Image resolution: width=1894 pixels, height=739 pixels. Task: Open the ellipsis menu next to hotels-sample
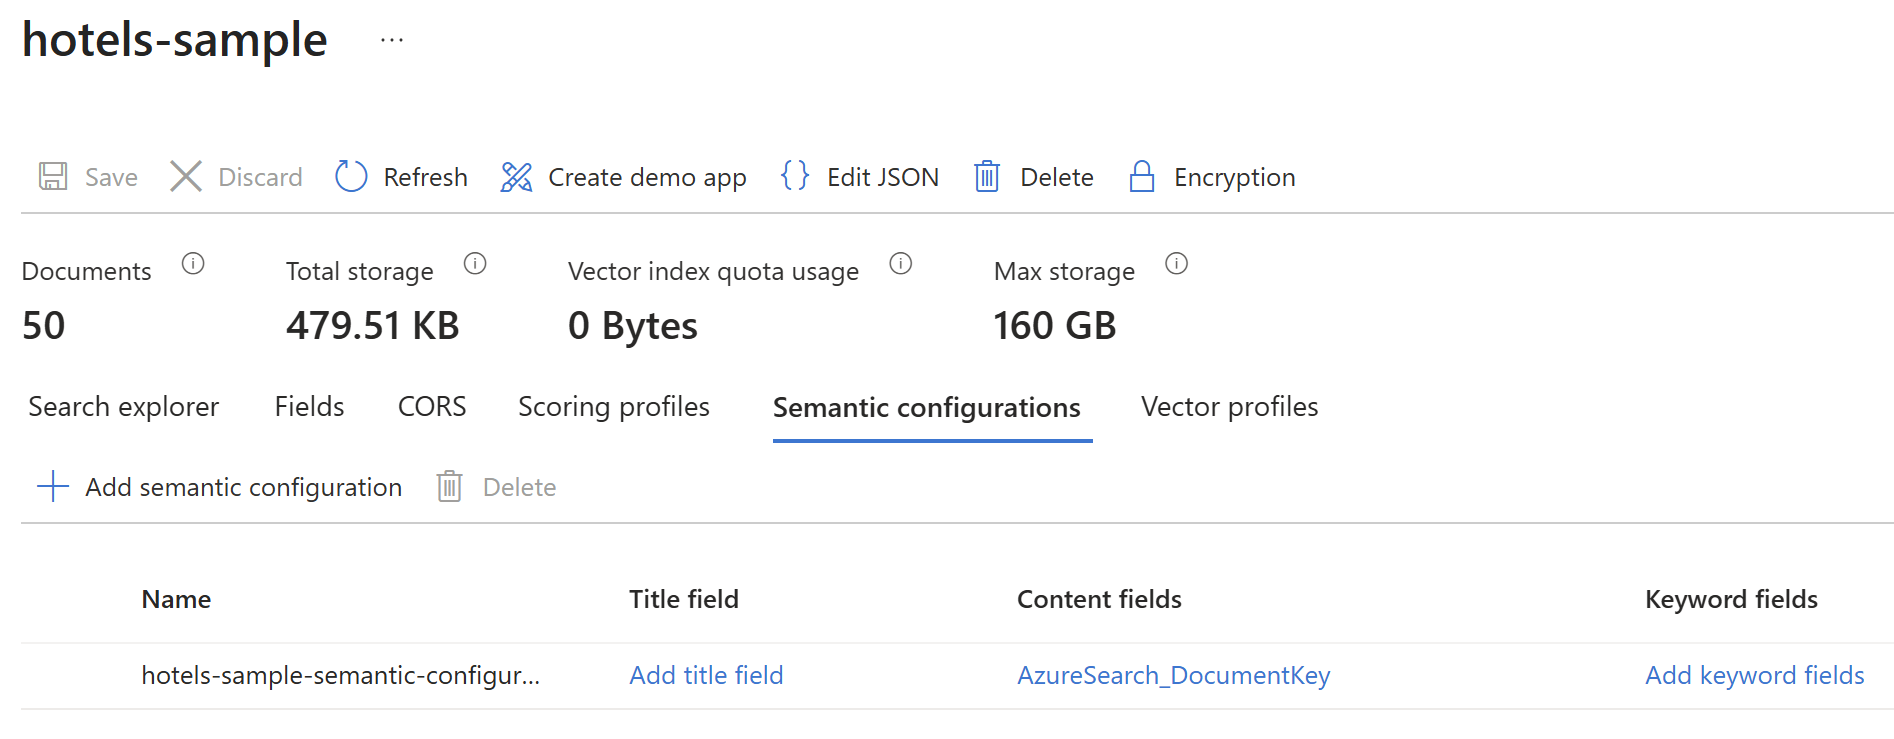pos(392,41)
